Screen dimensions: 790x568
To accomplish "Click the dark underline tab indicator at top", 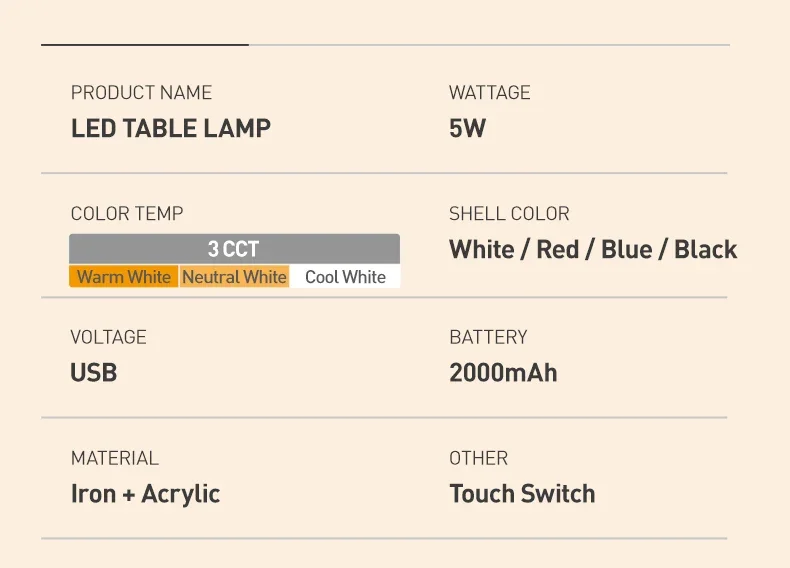I will click(x=145, y=45).
